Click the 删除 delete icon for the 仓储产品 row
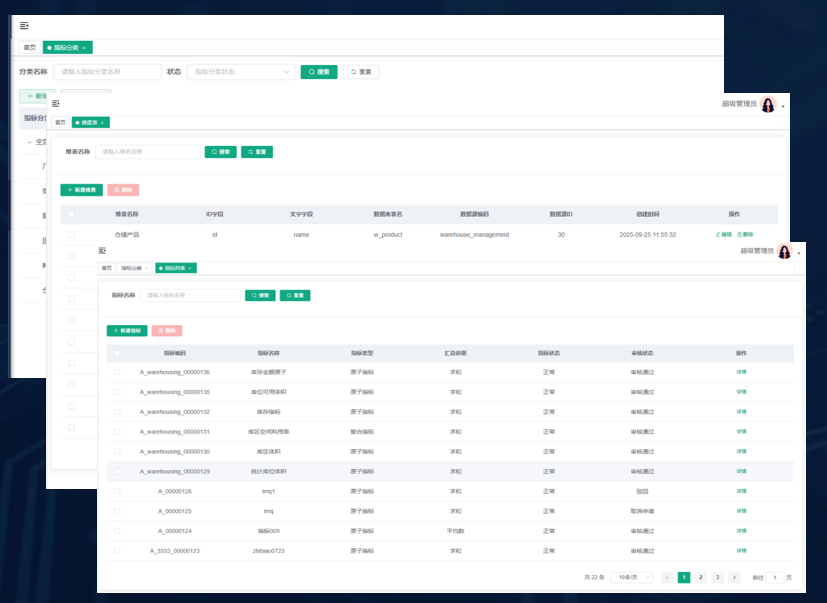 (745, 234)
